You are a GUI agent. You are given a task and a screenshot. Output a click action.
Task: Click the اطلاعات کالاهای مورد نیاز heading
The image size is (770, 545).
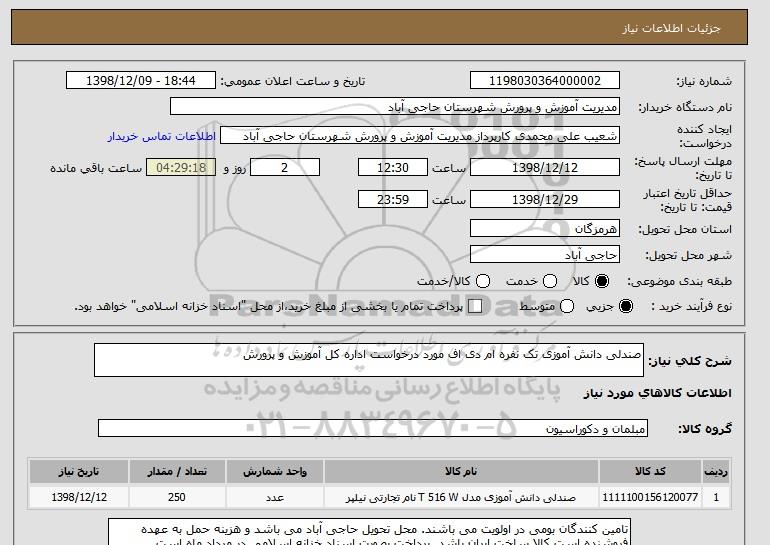(x=657, y=393)
